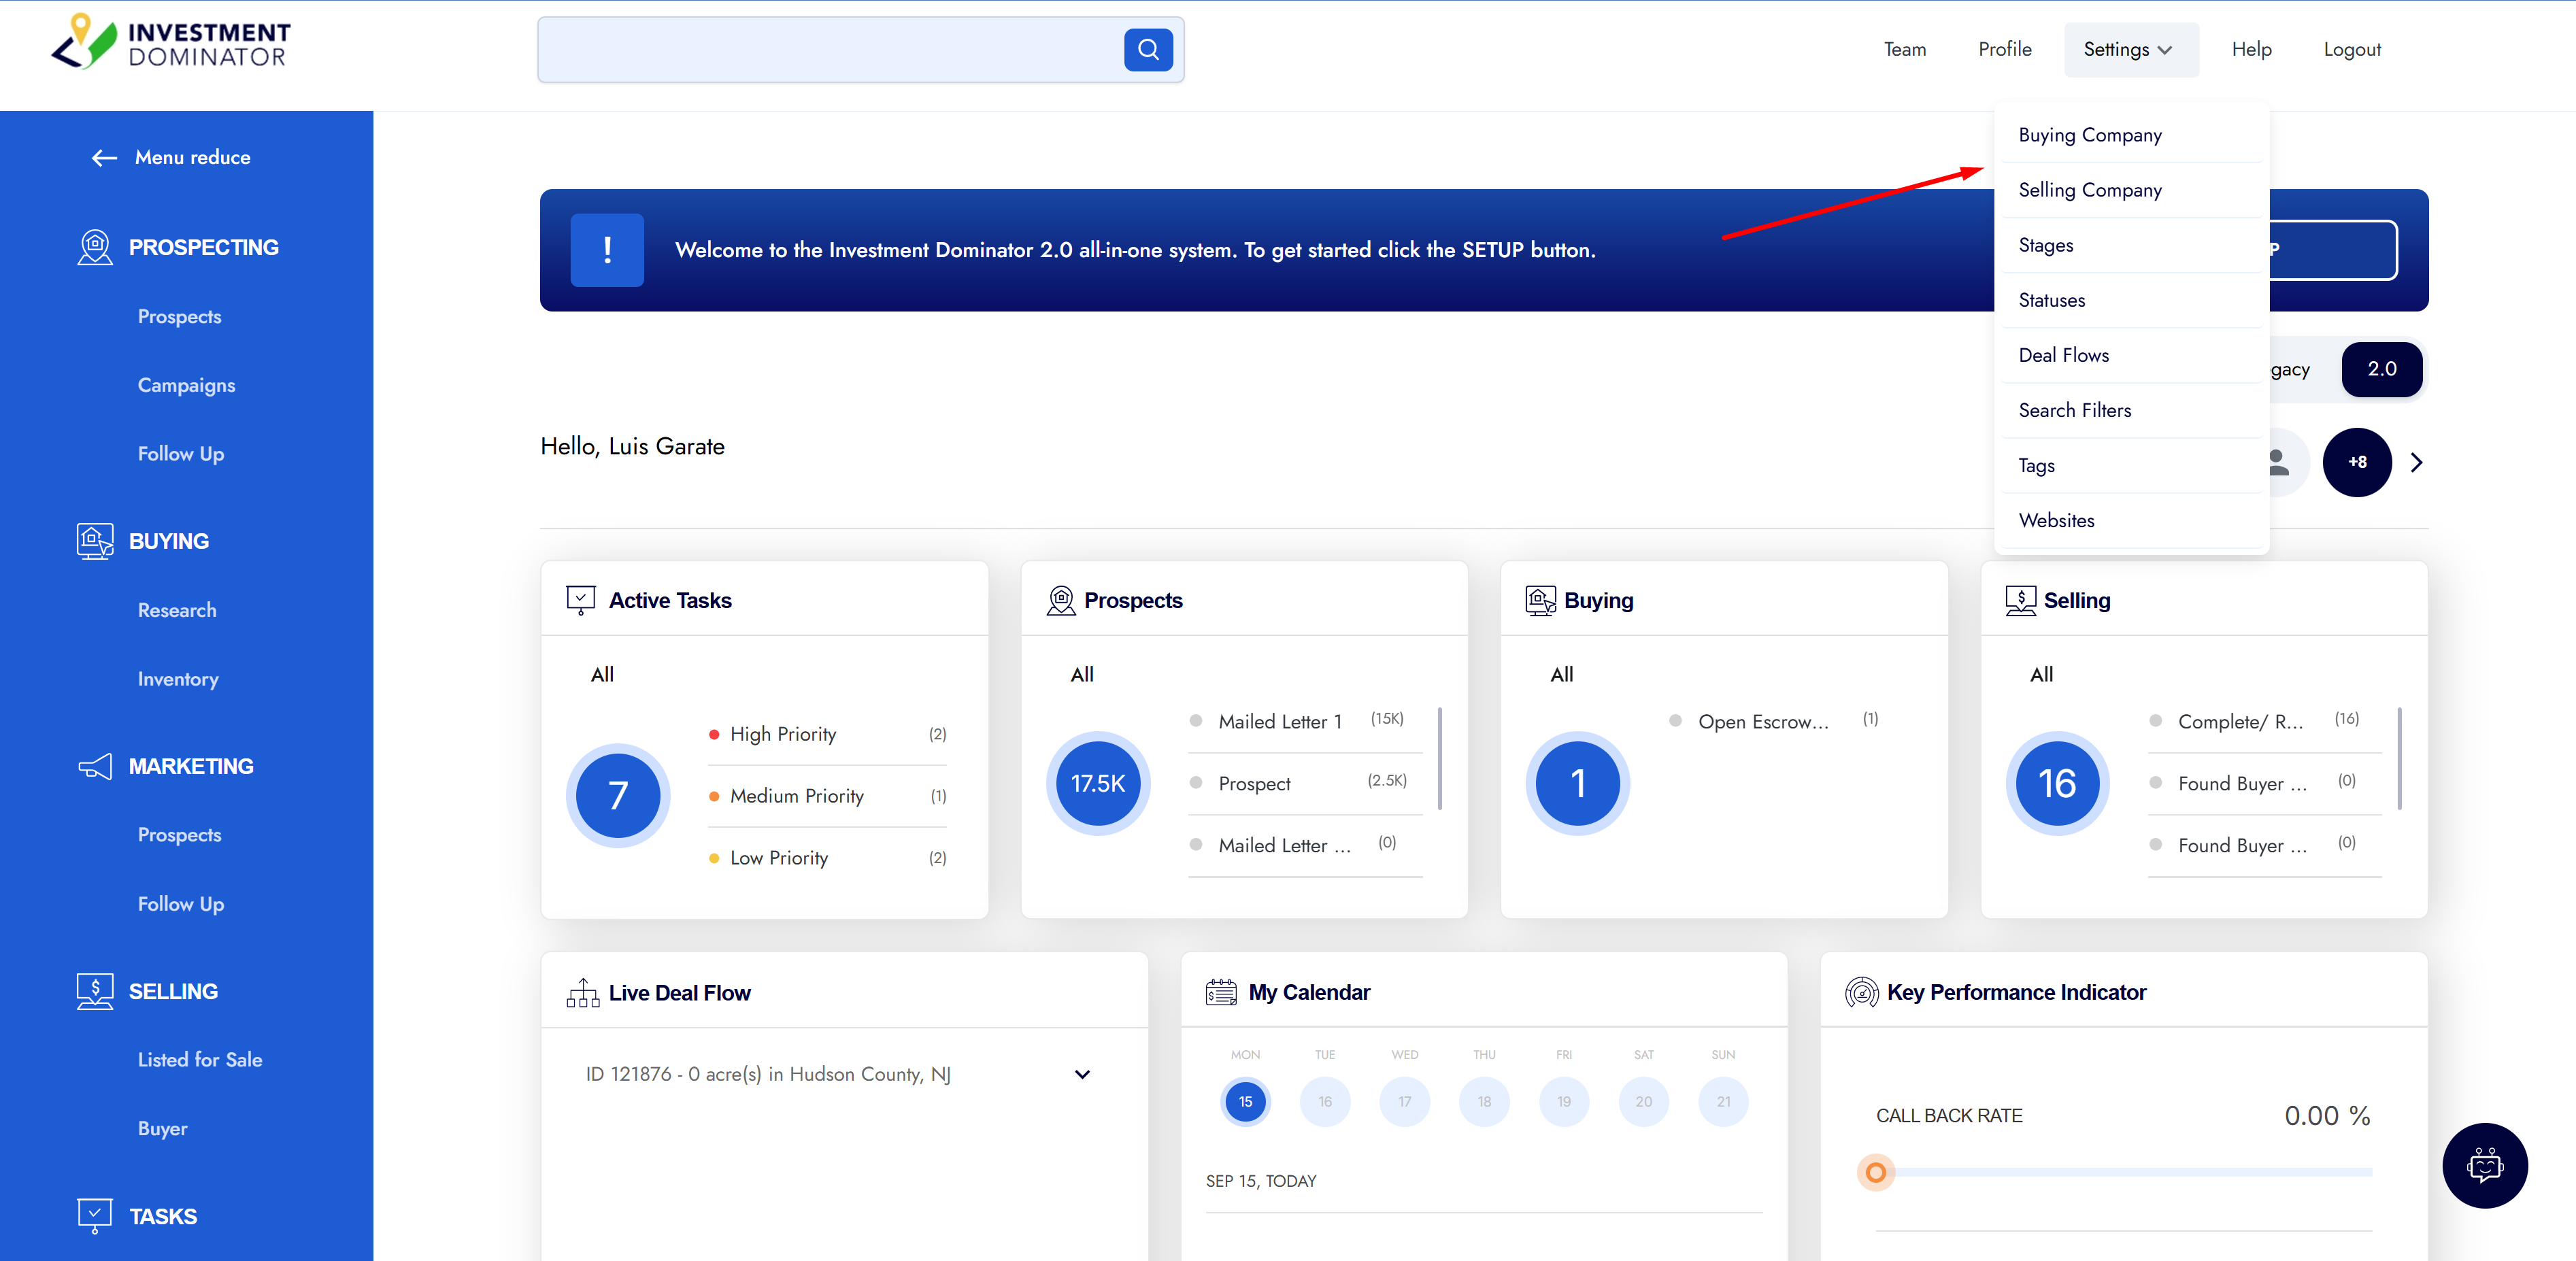Click the Prospecting sidebar icon

click(x=95, y=247)
